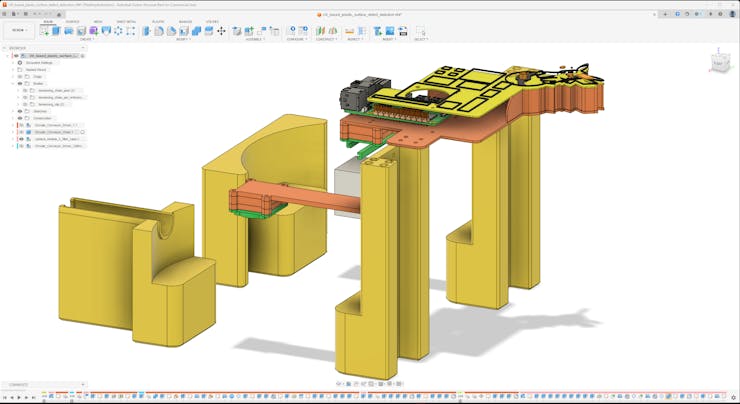Click the Select tool icon
The image size is (740, 404).
coord(420,31)
